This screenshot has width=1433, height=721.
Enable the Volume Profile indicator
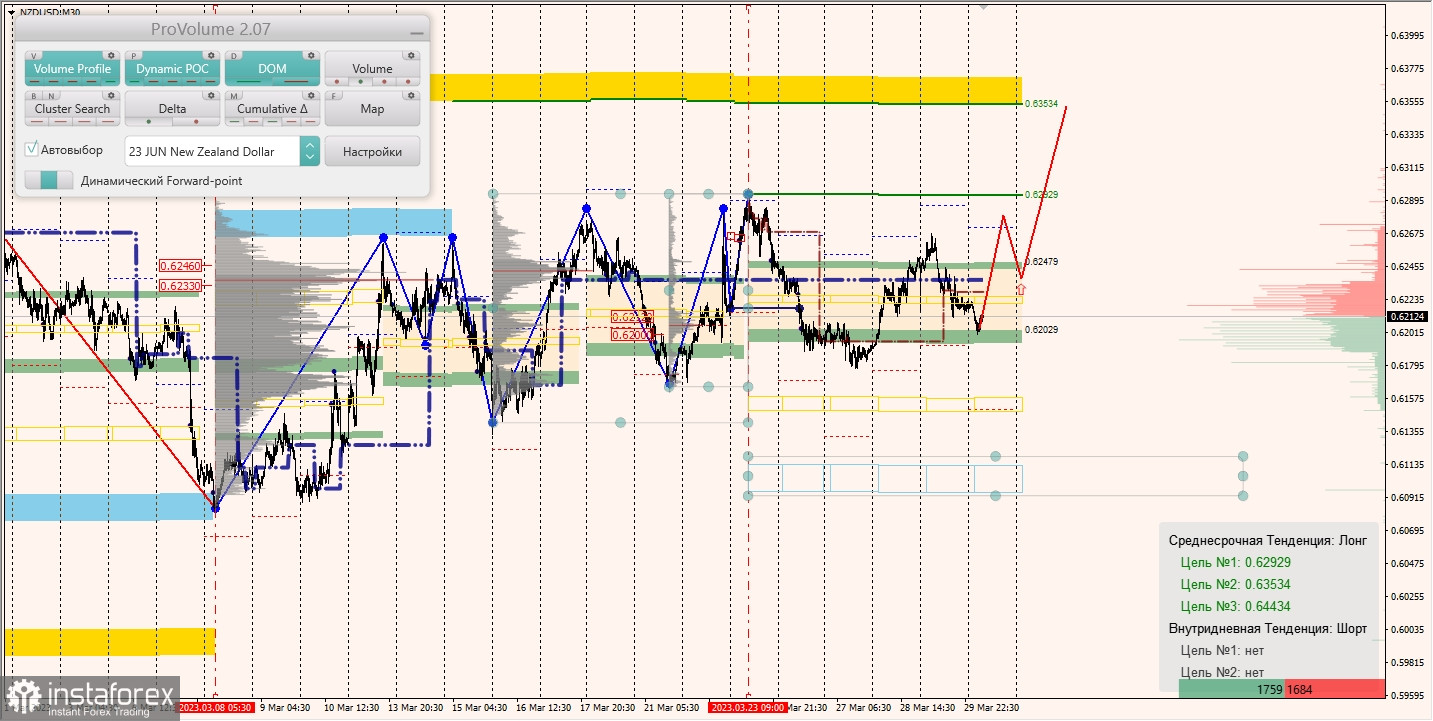(x=72, y=69)
